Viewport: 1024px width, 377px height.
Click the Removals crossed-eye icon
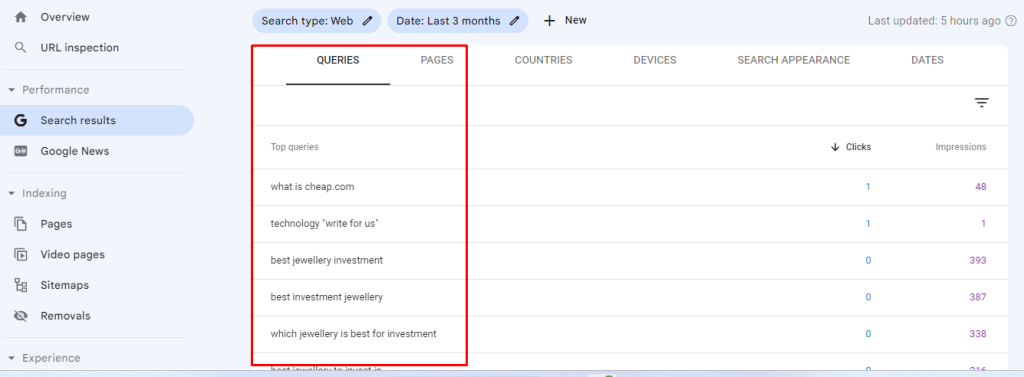(x=21, y=316)
